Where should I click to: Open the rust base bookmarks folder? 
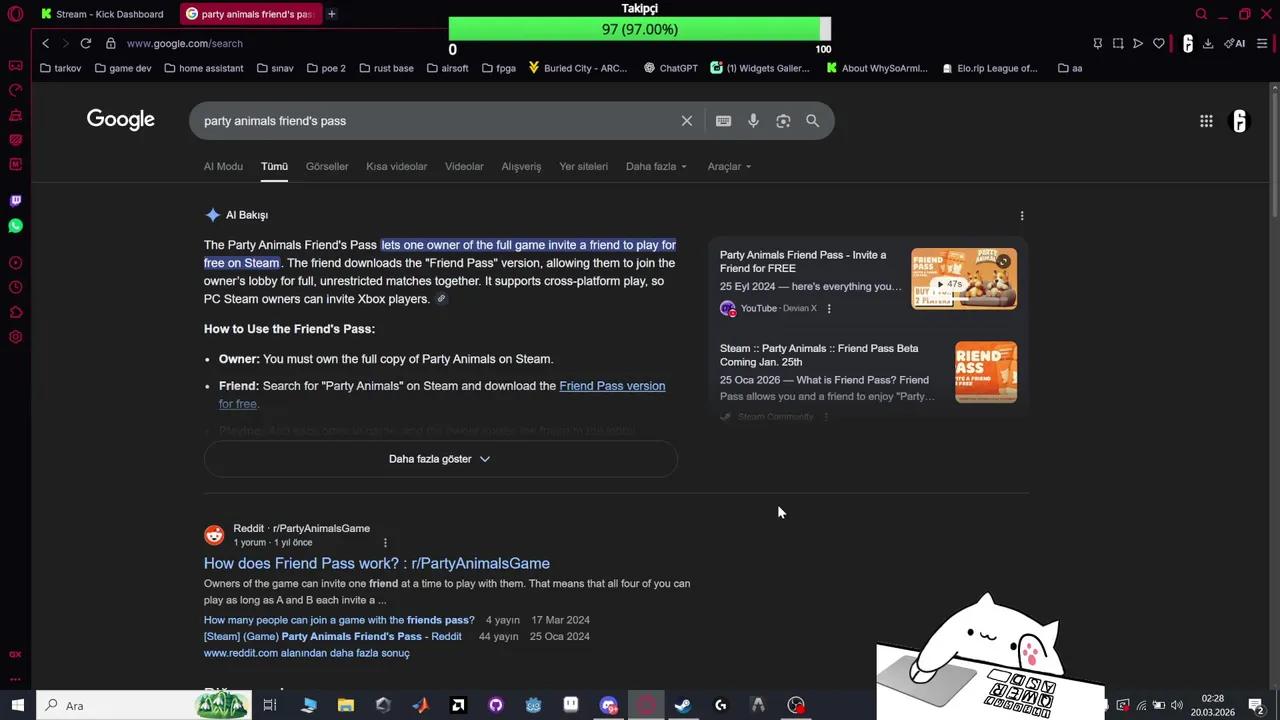[386, 68]
